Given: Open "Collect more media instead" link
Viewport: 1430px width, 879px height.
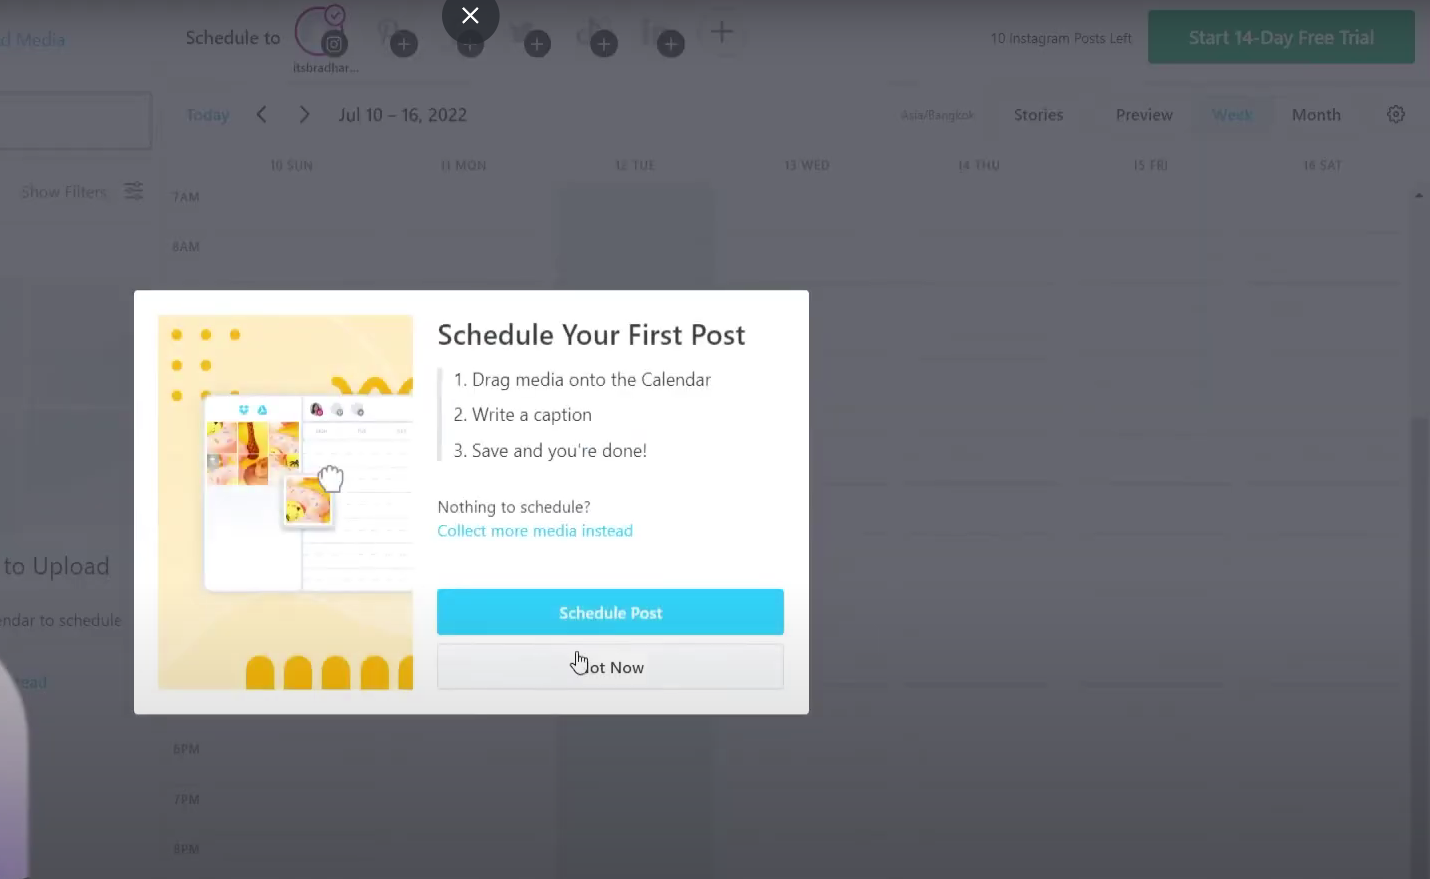Looking at the screenshot, I should coord(535,531).
